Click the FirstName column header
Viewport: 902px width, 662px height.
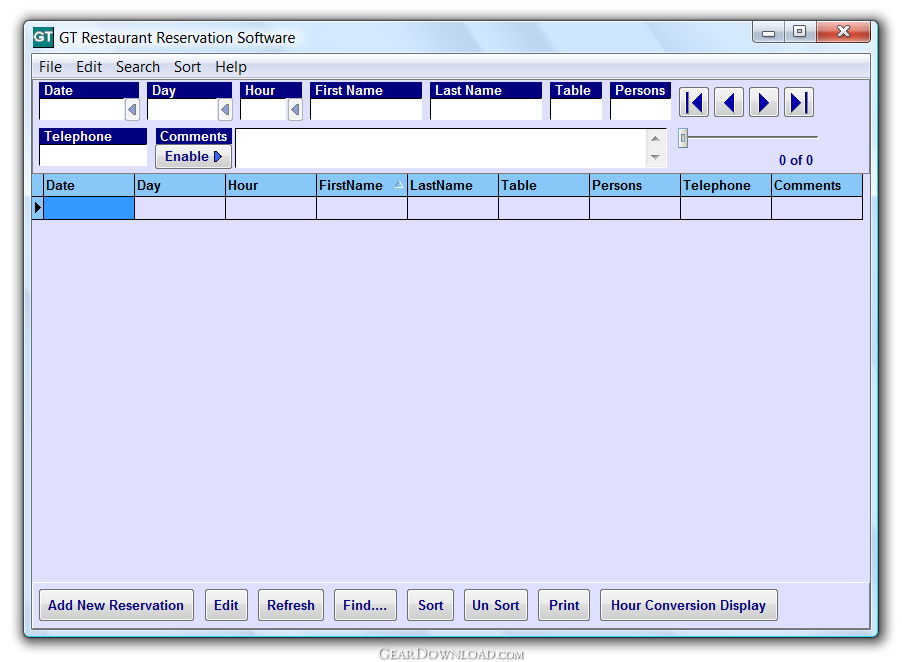[362, 185]
